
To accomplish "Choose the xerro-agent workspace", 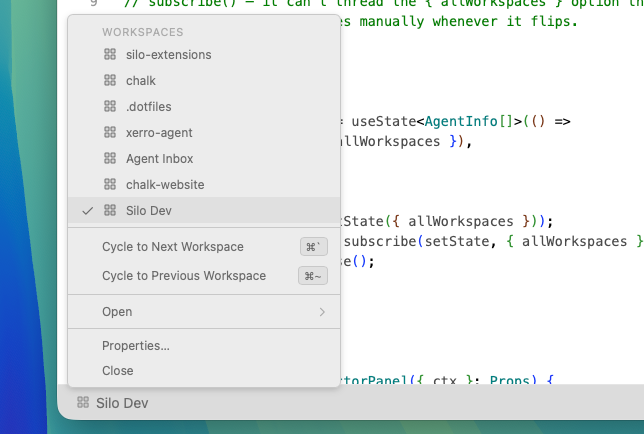I will pos(204,133).
